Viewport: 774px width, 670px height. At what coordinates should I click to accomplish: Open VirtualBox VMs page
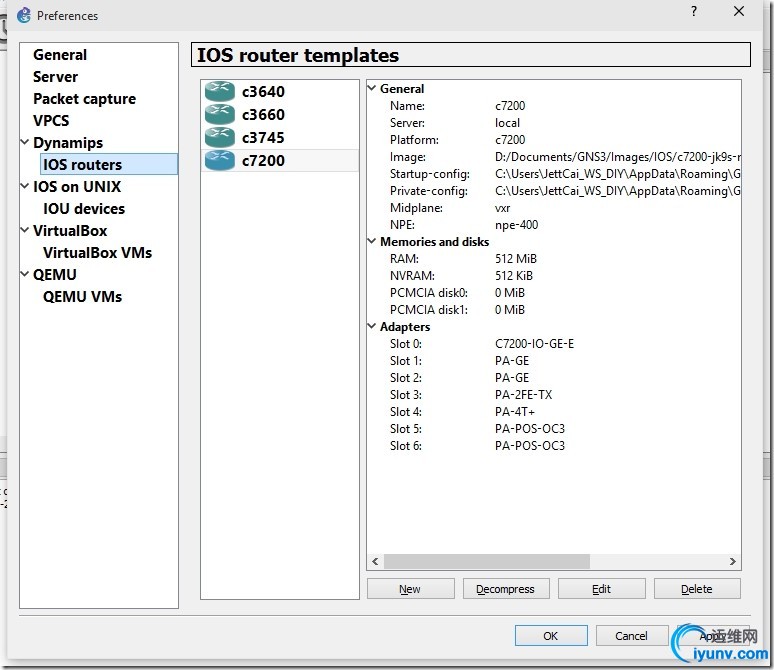click(97, 252)
